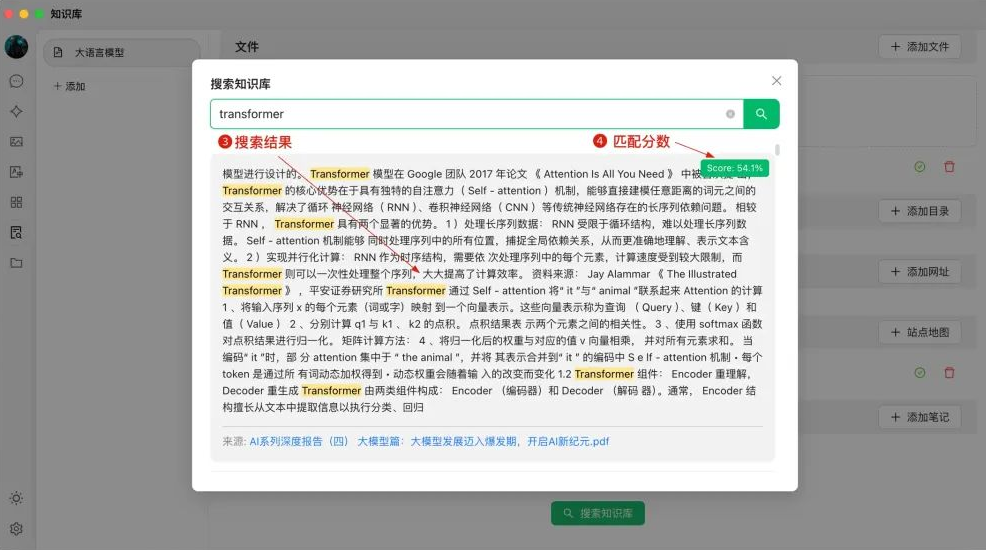Toggle the light/dark theme sun icon

coord(16,498)
